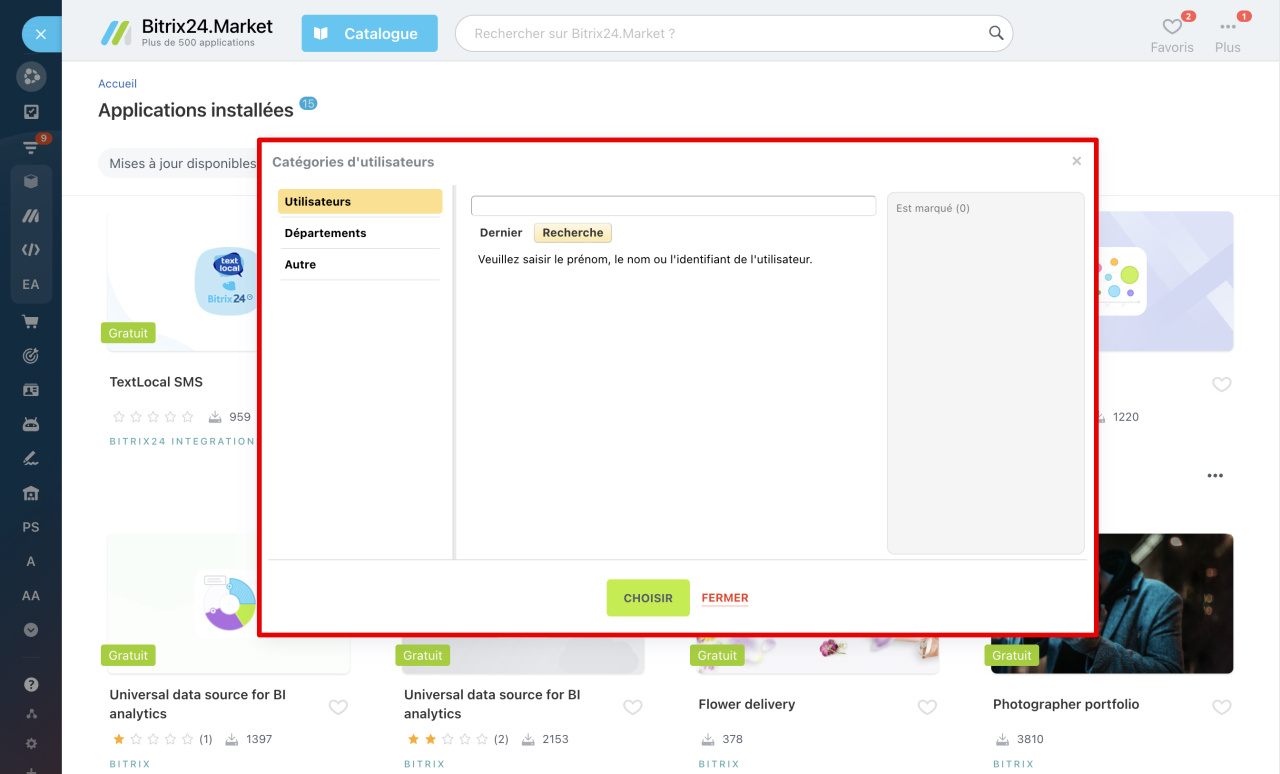
Task: Open the contact card icon in the sidebar
Action: tap(31, 390)
